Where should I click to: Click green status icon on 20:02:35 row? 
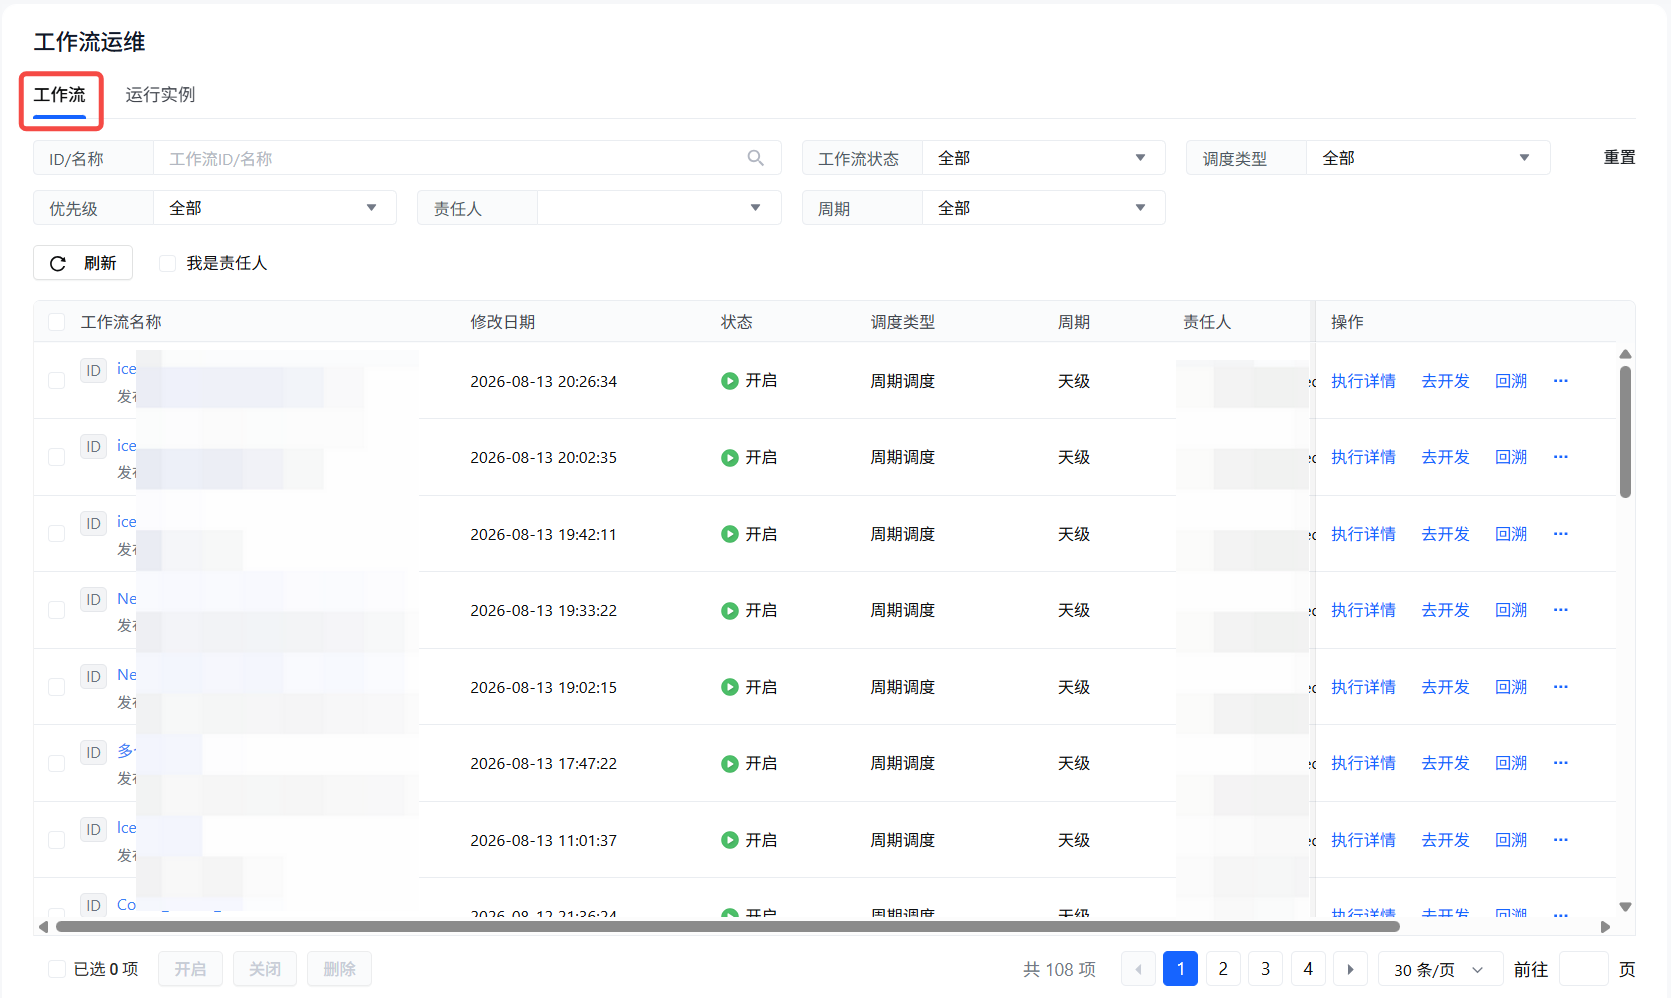[730, 457]
